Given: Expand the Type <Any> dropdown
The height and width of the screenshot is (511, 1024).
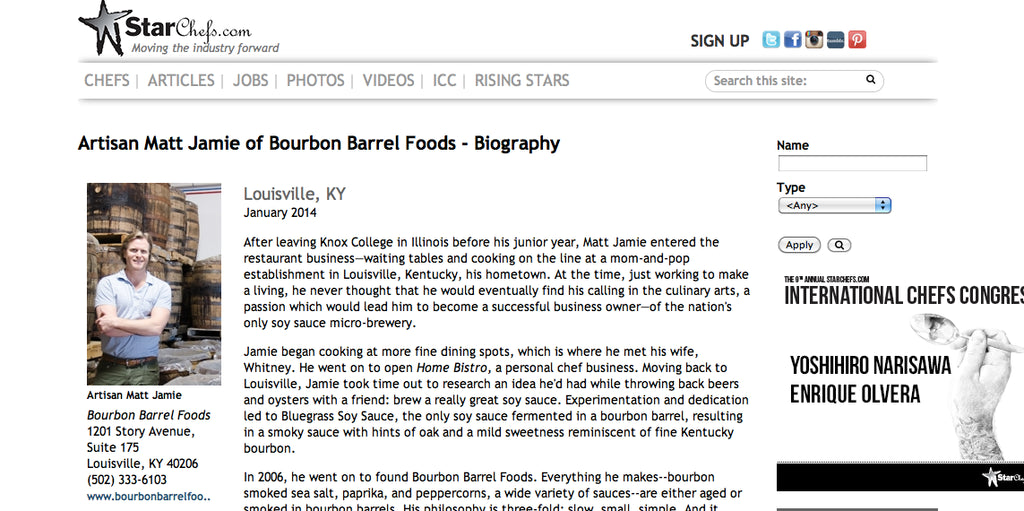Looking at the screenshot, I should 834,205.
